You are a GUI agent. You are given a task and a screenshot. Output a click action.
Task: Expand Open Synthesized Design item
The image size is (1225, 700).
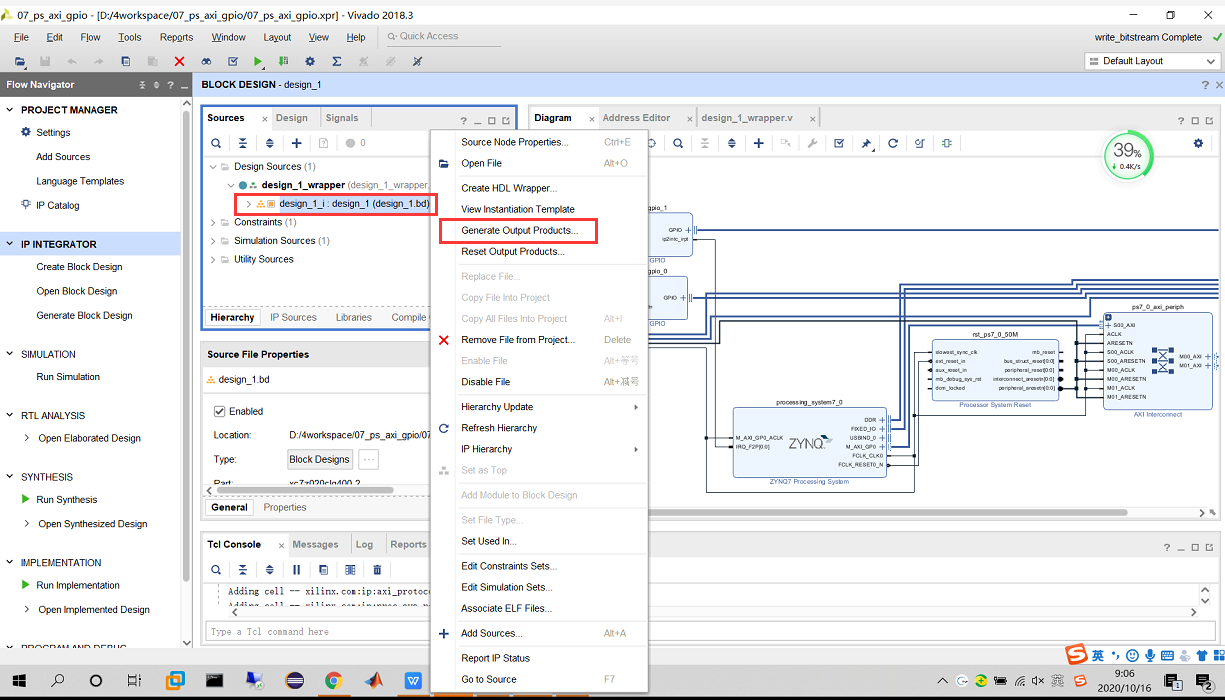click(27, 524)
